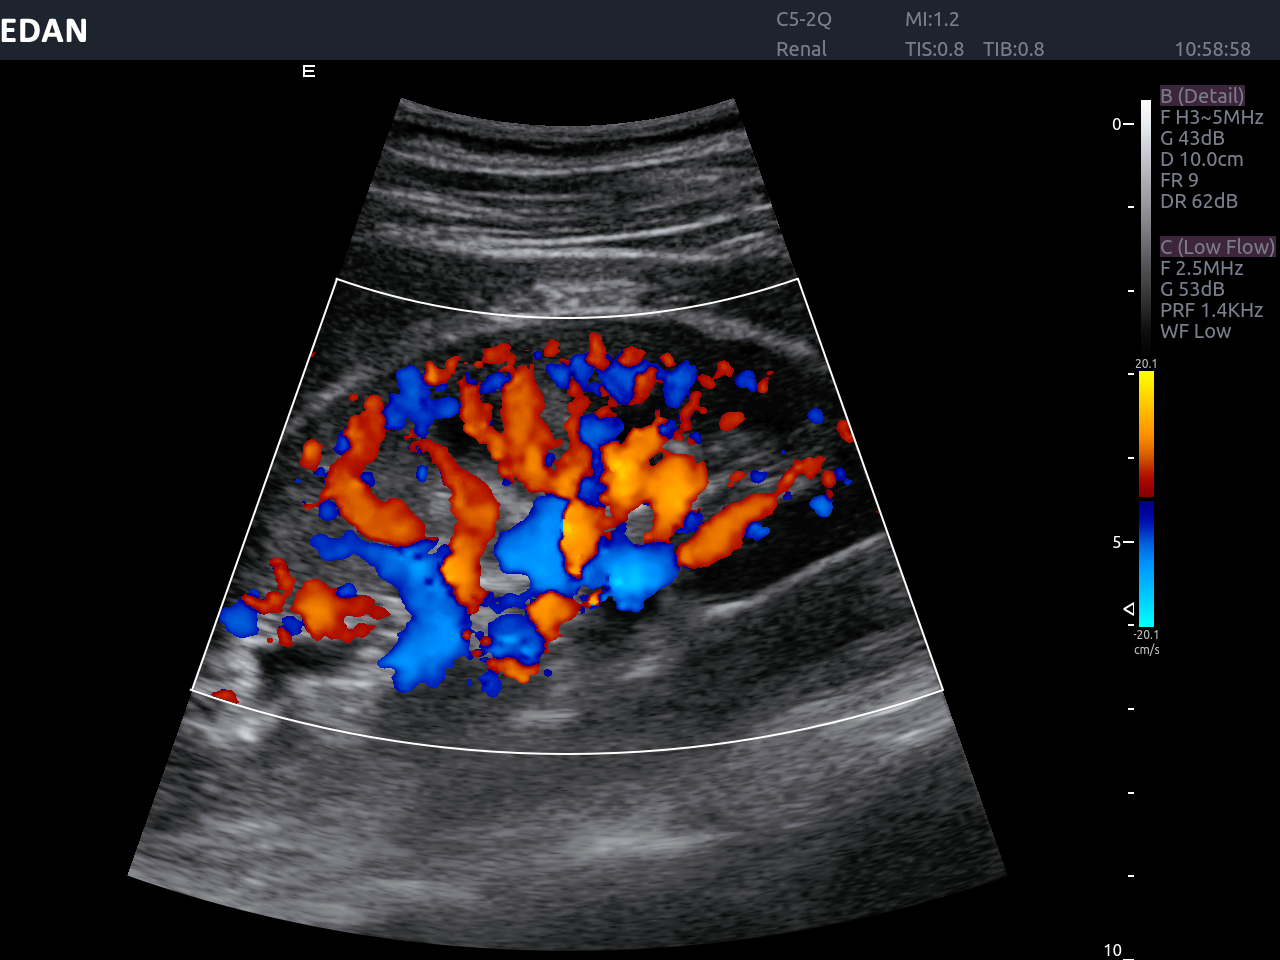1280x960 pixels.
Task: Select the Renal exam preset
Action: (801, 48)
